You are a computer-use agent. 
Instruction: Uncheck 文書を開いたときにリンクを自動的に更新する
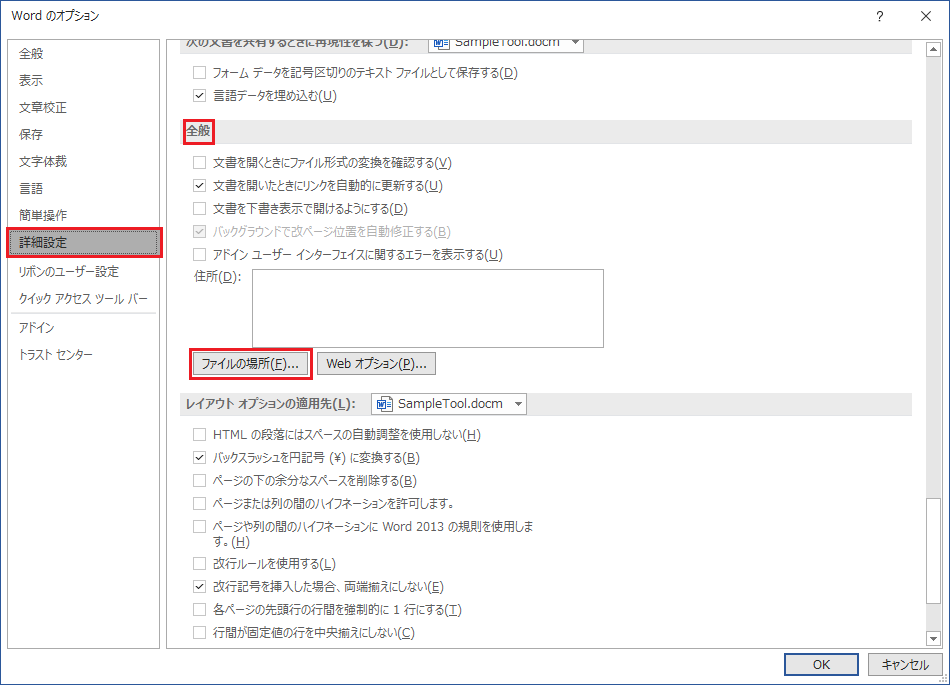tap(199, 185)
